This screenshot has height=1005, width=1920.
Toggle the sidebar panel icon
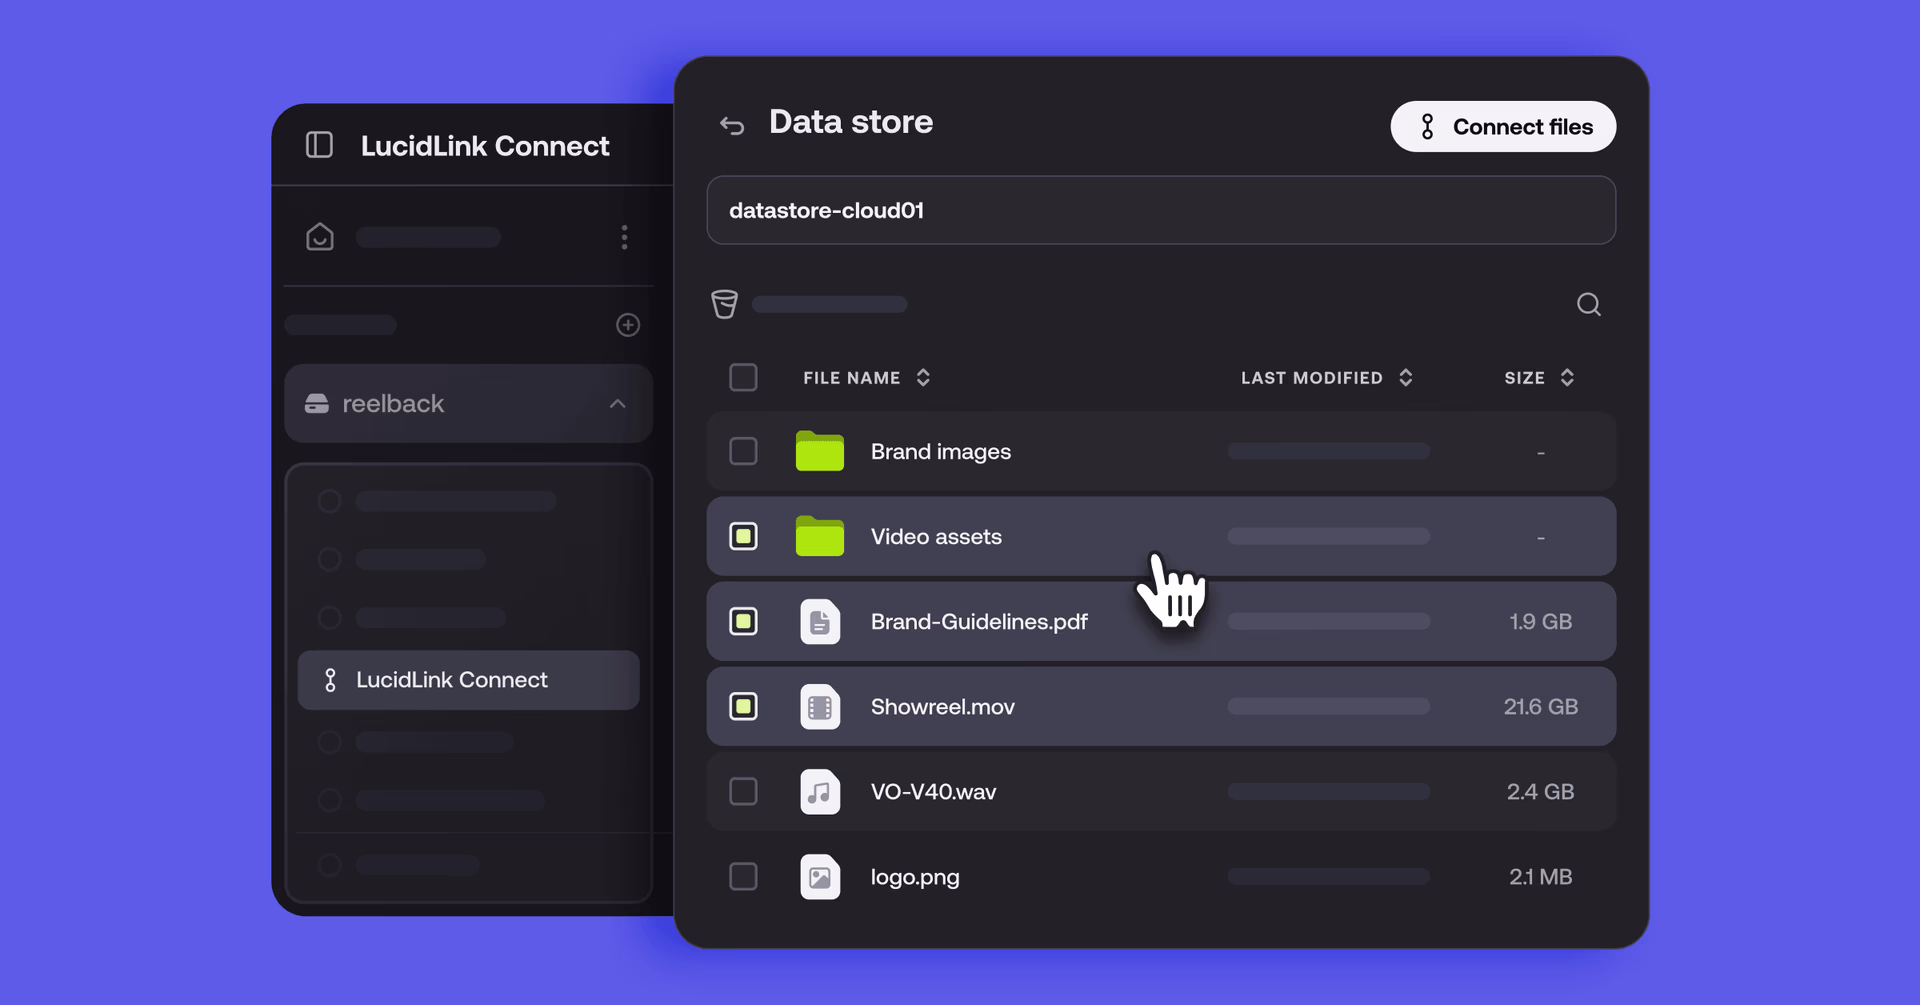[319, 145]
